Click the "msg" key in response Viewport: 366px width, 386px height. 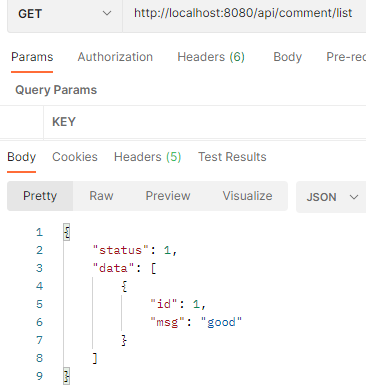tap(167, 322)
